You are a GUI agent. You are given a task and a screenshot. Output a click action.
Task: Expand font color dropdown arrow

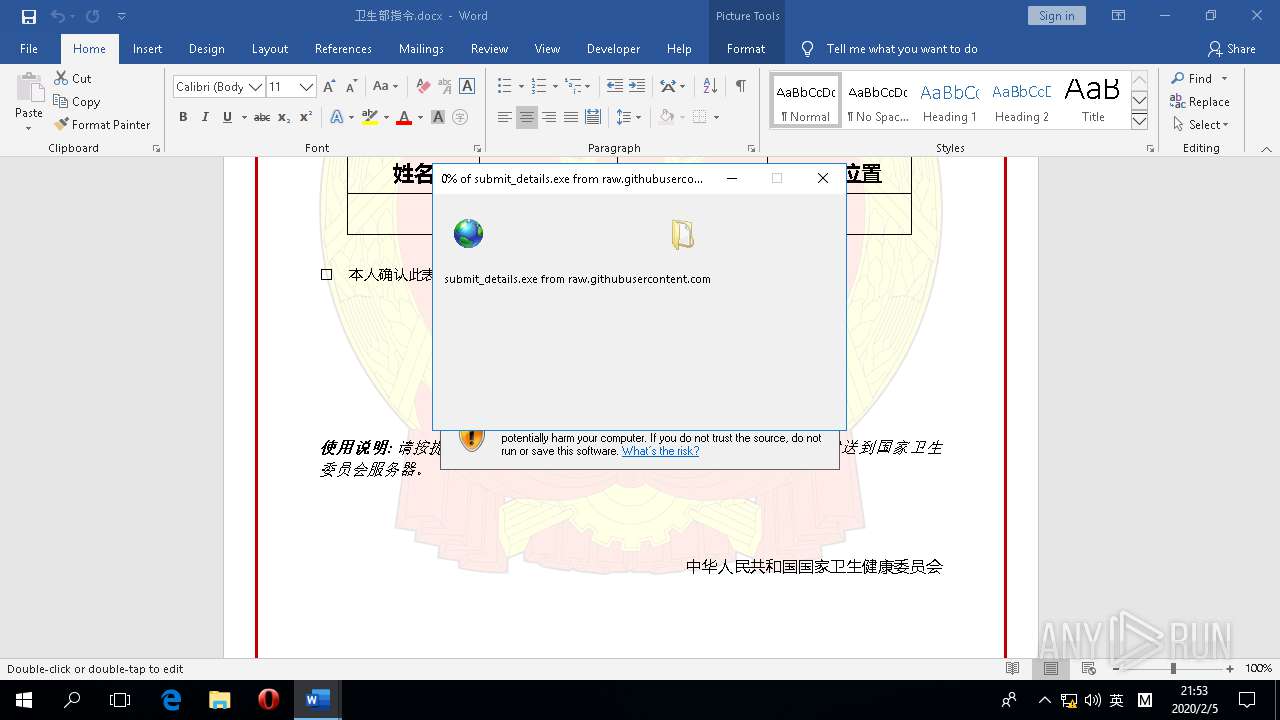[420, 118]
